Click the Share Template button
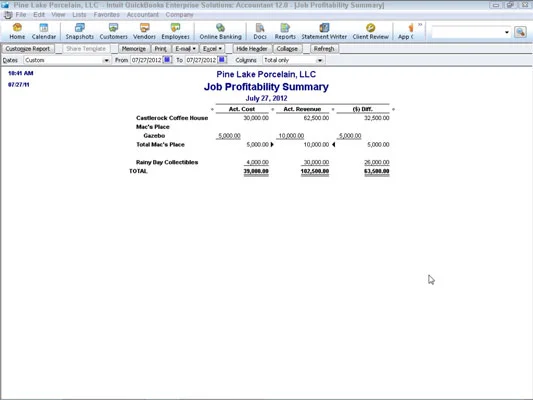The height and width of the screenshot is (400, 533). pyautogui.click(x=86, y=49)
